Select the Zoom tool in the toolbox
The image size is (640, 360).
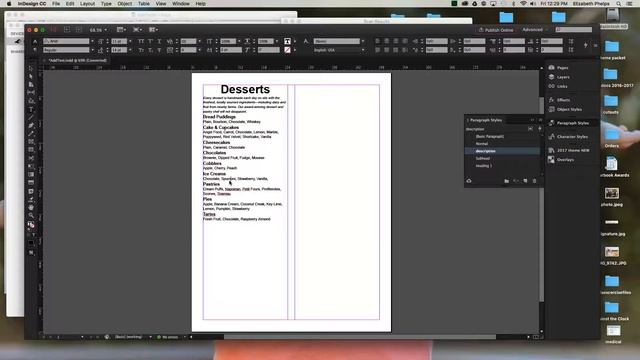click(31, 216)
